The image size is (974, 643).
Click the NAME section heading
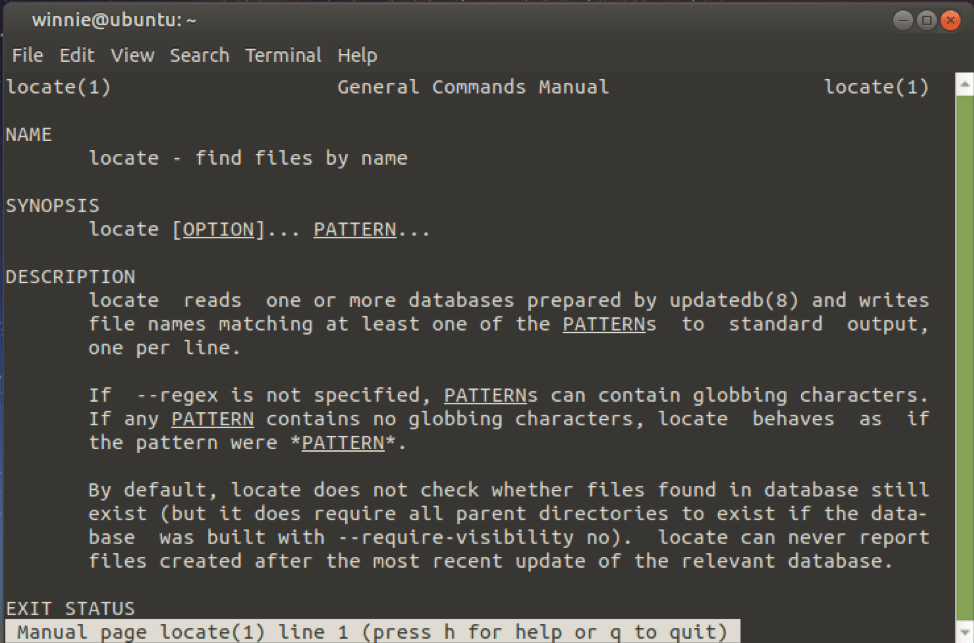(x=29, y=134)
